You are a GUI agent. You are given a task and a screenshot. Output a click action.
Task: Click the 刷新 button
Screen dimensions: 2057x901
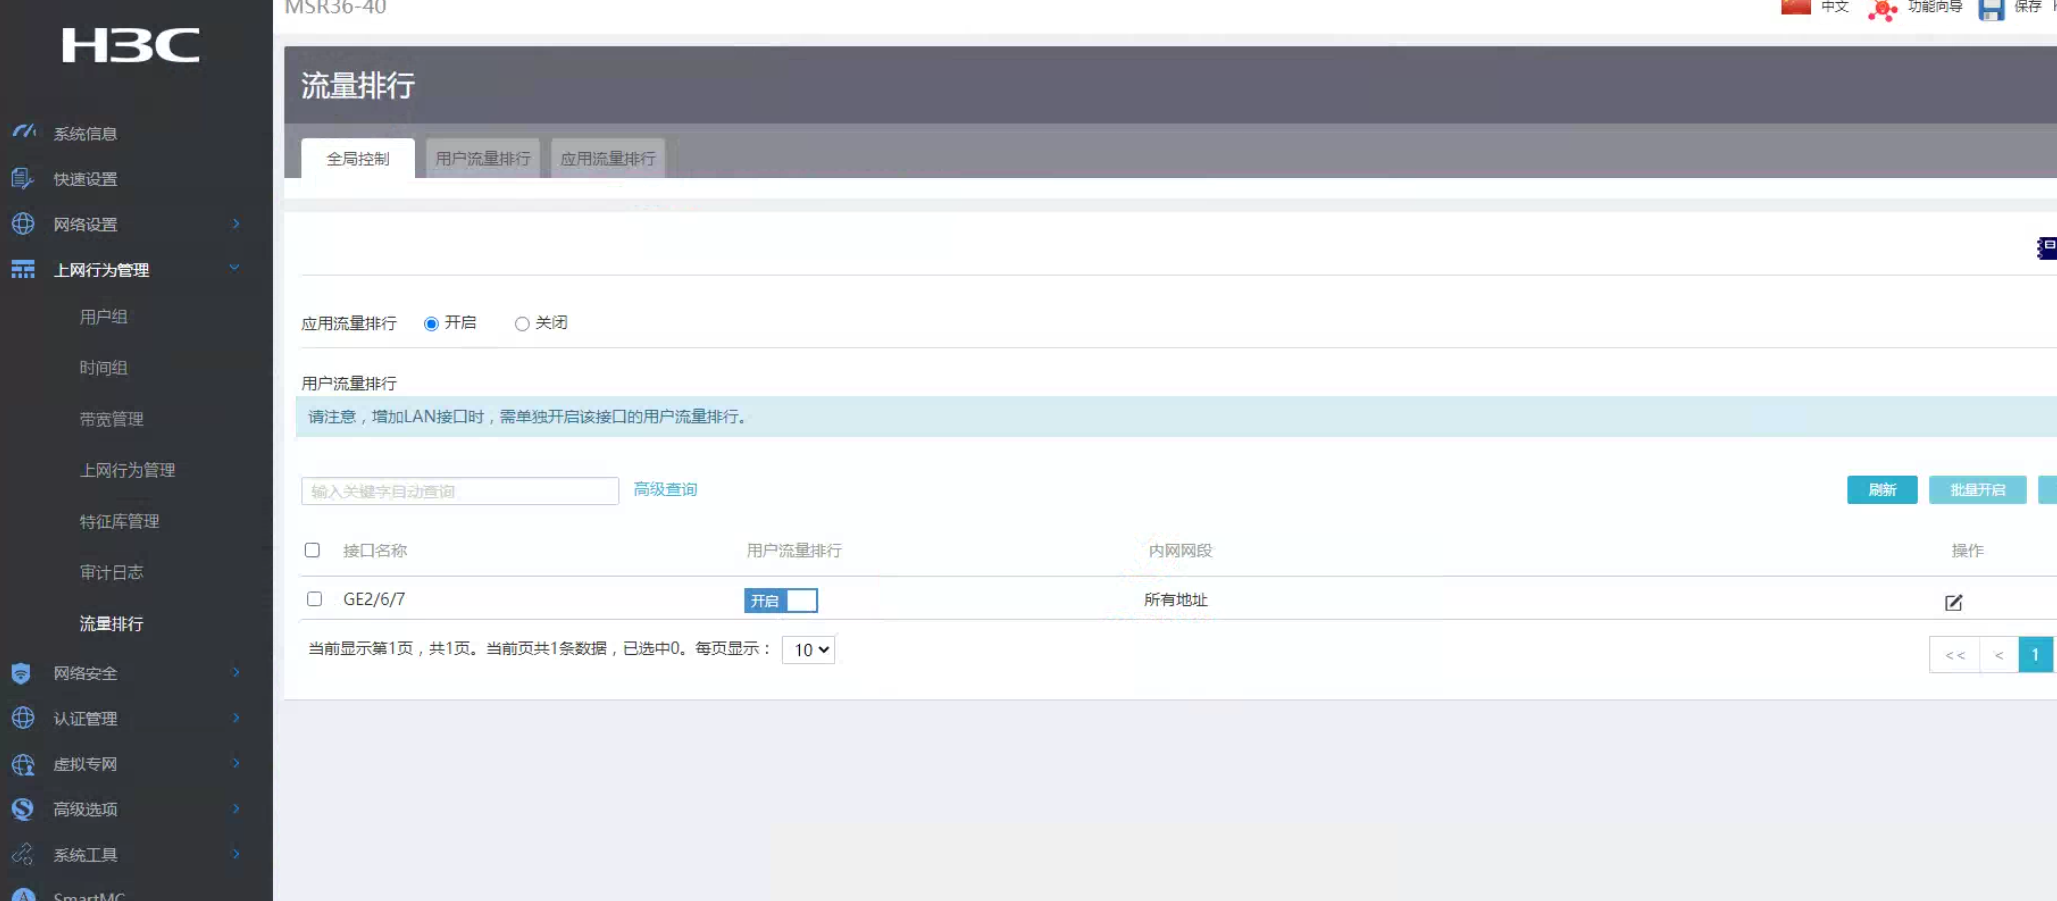point(1882,490)
